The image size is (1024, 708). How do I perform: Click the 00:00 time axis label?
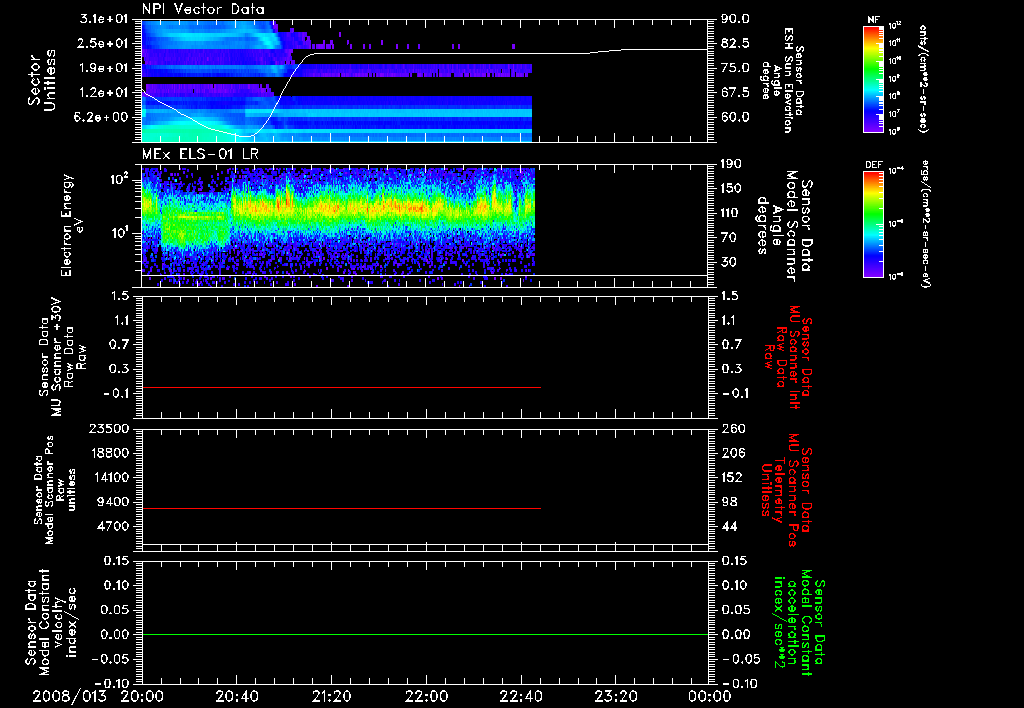709,696
